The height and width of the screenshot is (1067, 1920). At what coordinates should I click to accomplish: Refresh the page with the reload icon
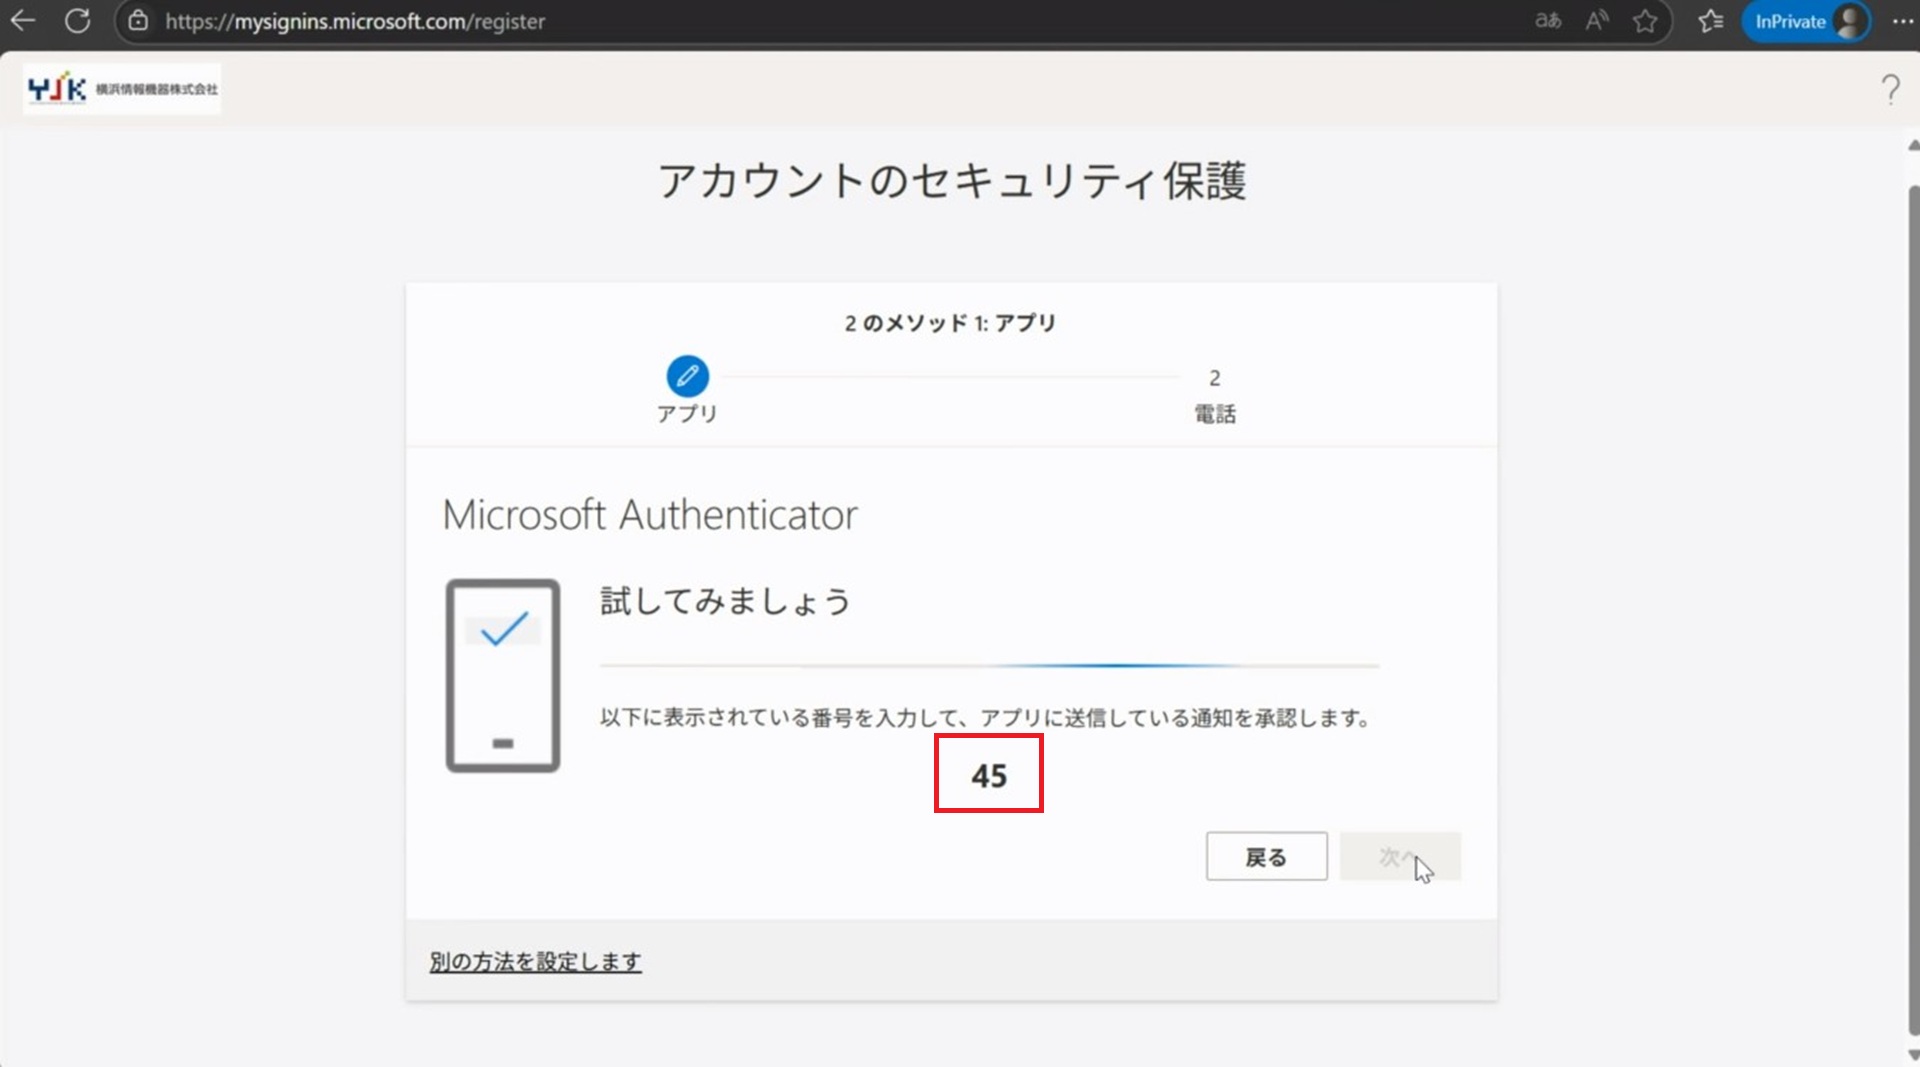click(x=77, y=21)
